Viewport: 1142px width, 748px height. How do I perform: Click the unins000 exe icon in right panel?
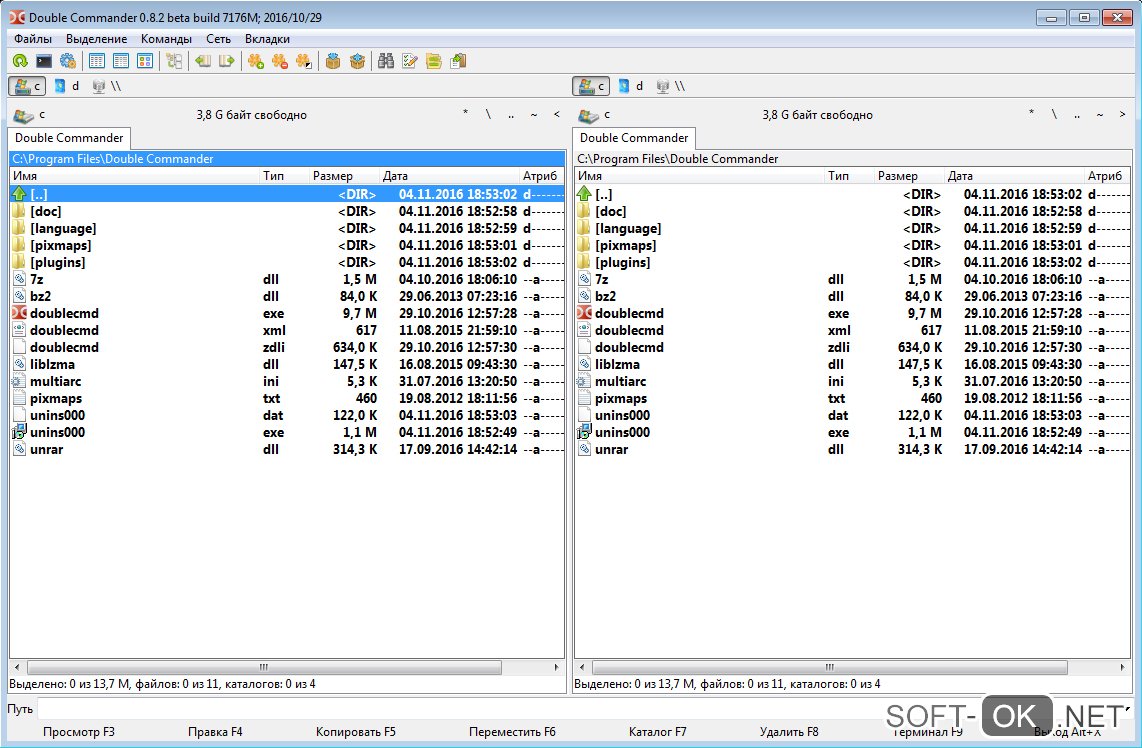coord(584,433)
